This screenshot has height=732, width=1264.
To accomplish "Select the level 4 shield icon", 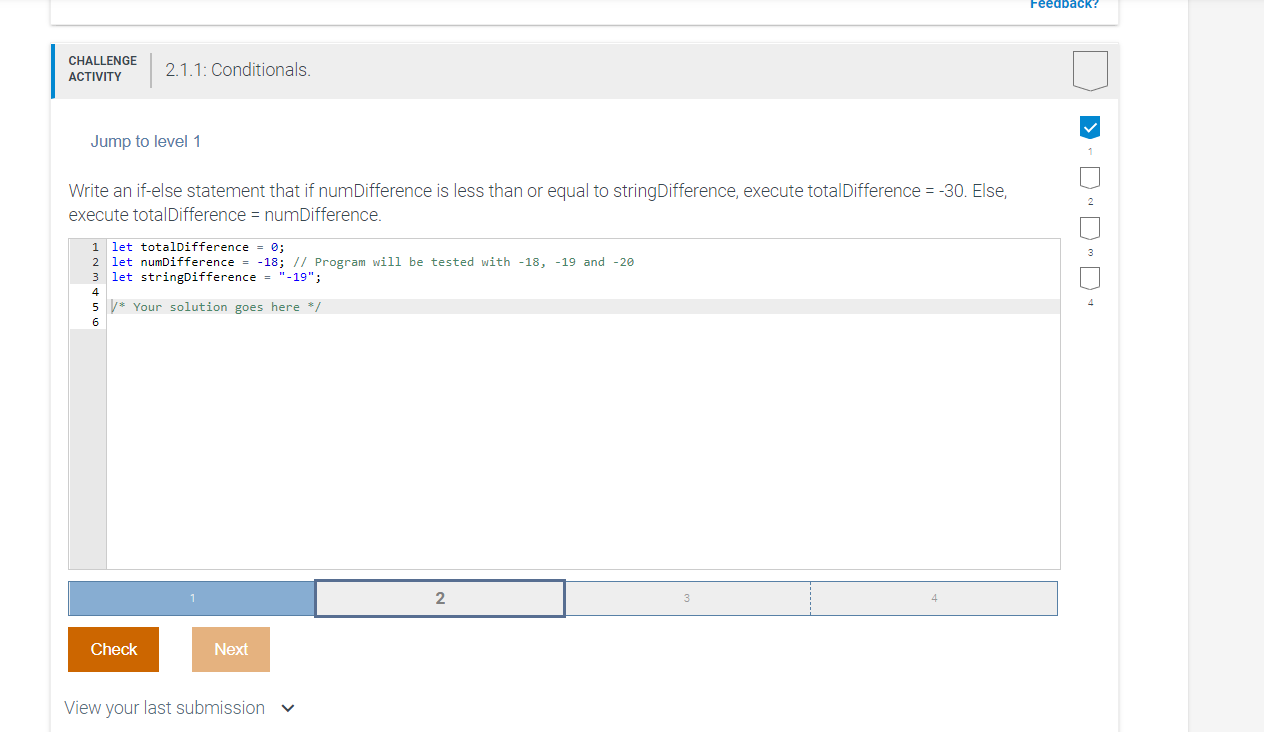I will (x=1089, y=278).
